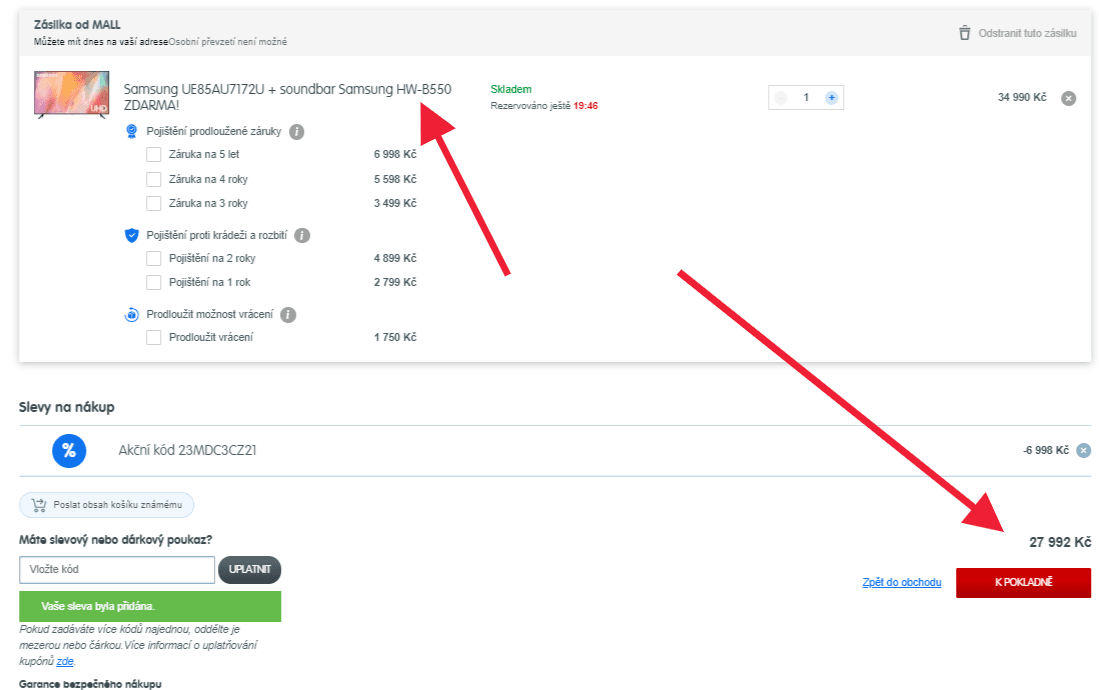The height and width of the screenshot is (690, 1099).
Task: Open the Samsung UE85AU7172U product title
Action: [x=287, y=97]
